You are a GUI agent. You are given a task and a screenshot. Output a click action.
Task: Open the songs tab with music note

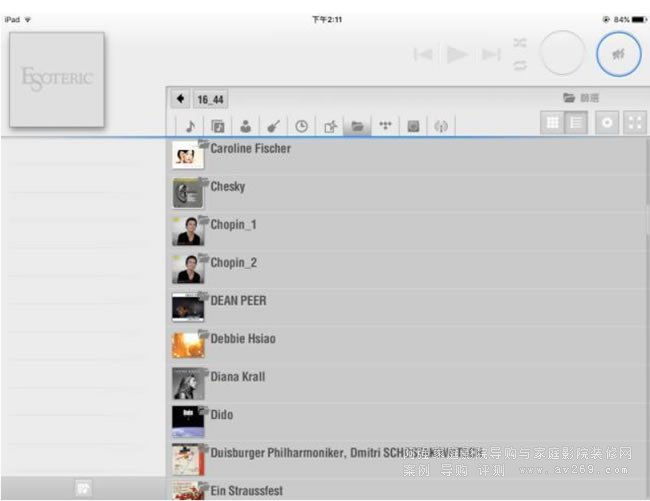(x=189, y=126)
